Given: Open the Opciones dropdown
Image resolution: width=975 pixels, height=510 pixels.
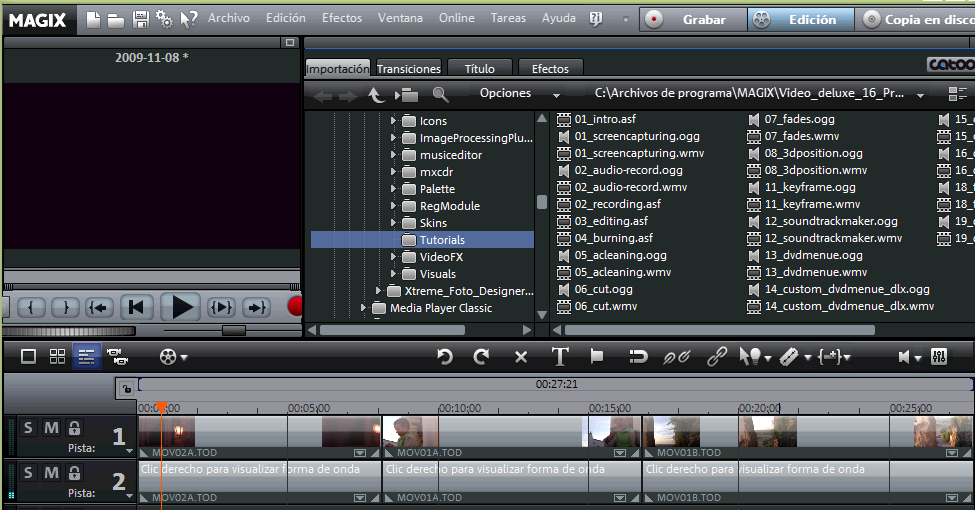Looking at the screenshot, I should 518,94.
